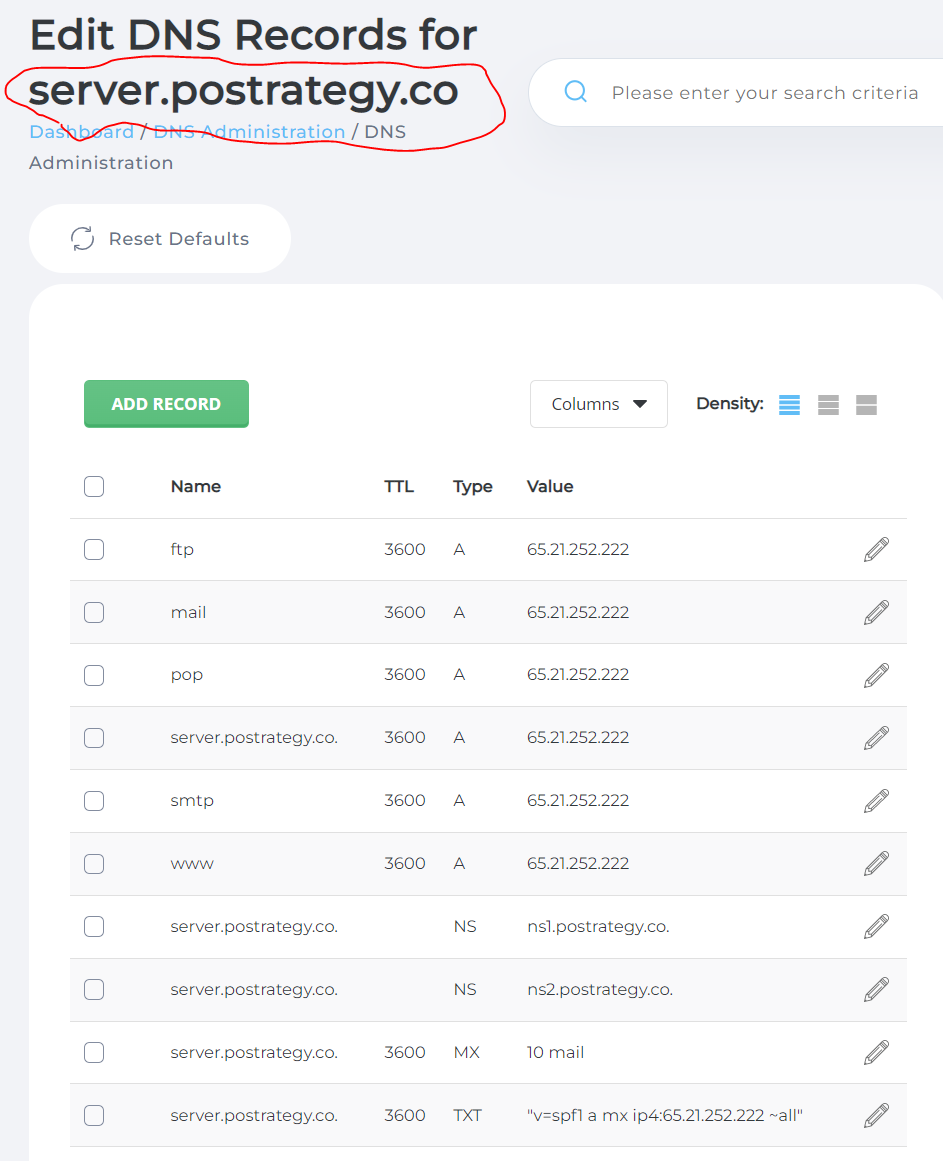The width and height of the screenshot is (943, 1161).
Task: Click the Reset Defaults button
Action: (x=159, y=238)
